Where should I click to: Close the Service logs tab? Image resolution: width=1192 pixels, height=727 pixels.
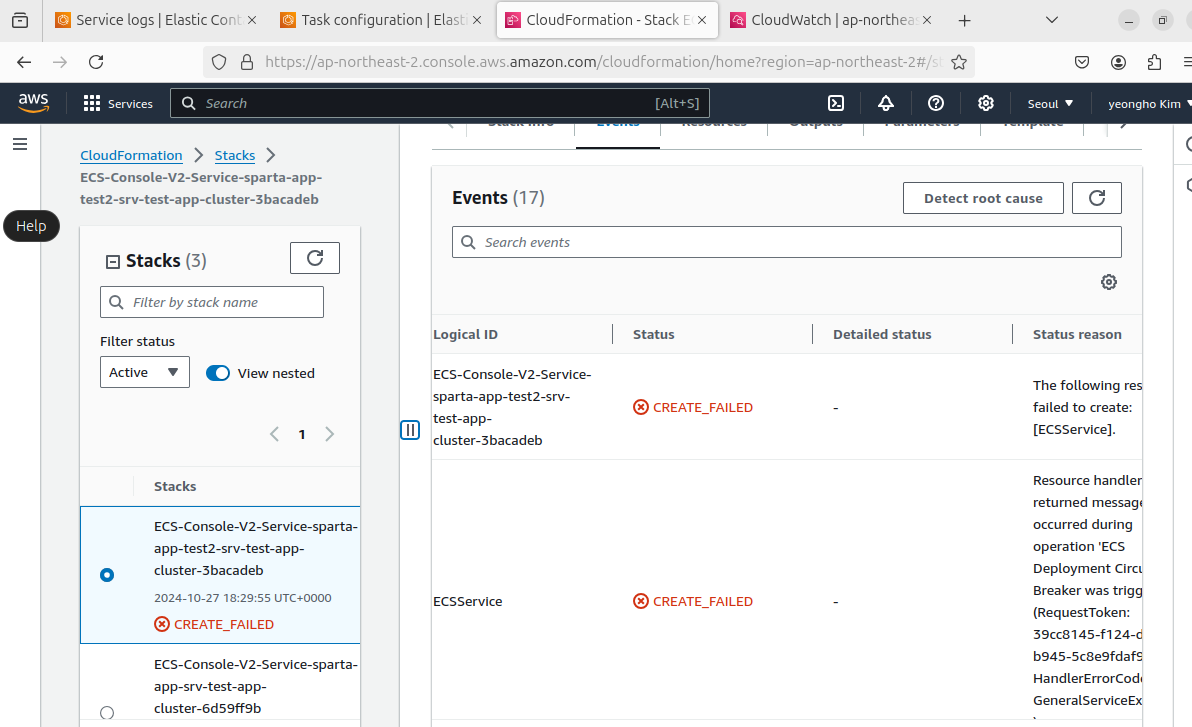point(252,21)
